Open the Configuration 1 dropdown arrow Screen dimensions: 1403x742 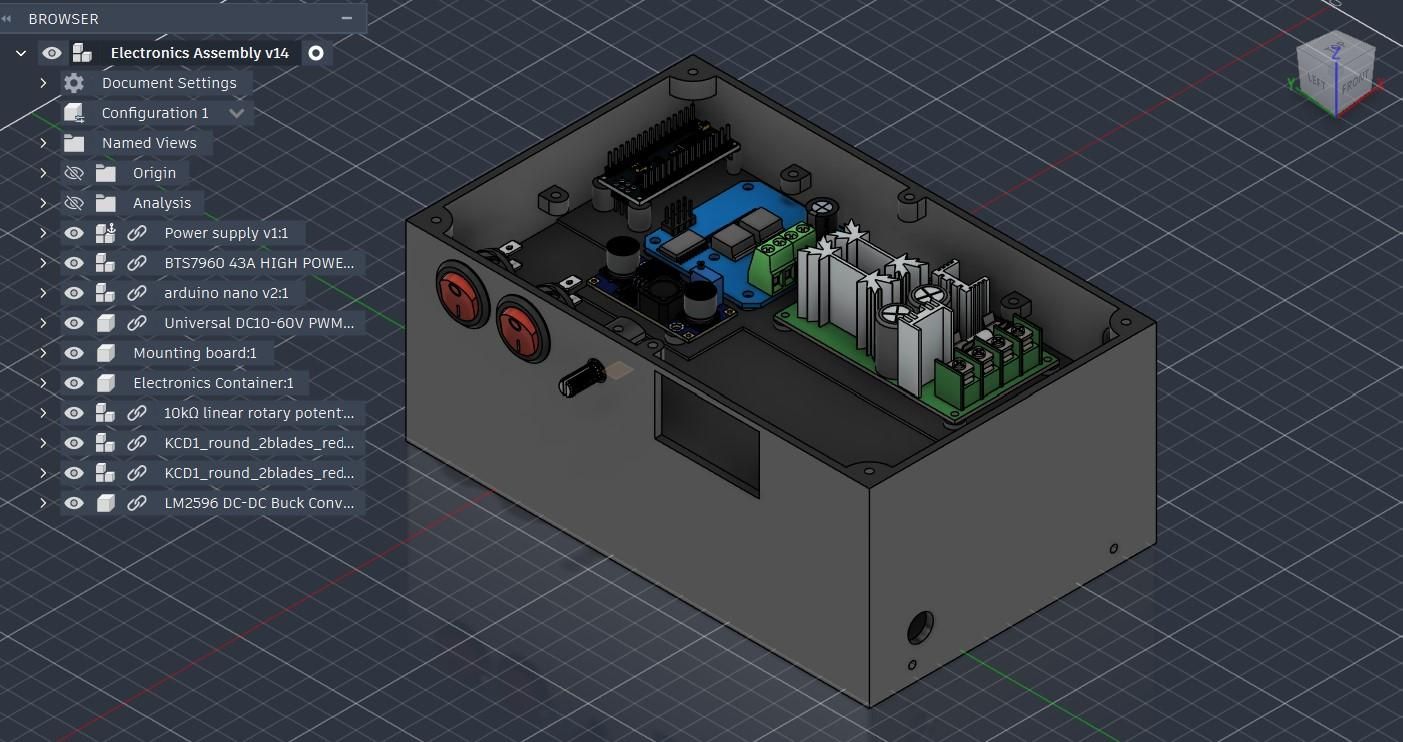237,113
